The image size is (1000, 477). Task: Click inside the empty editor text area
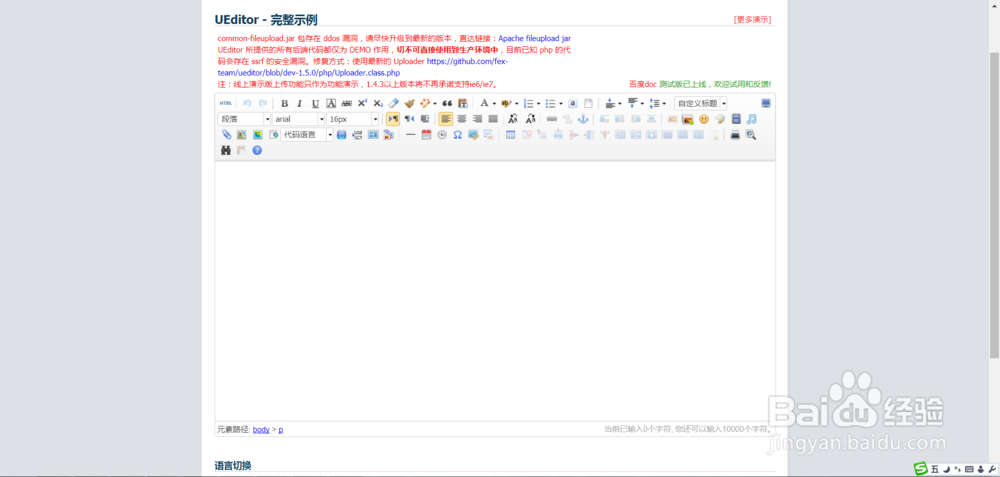[495, 291]
